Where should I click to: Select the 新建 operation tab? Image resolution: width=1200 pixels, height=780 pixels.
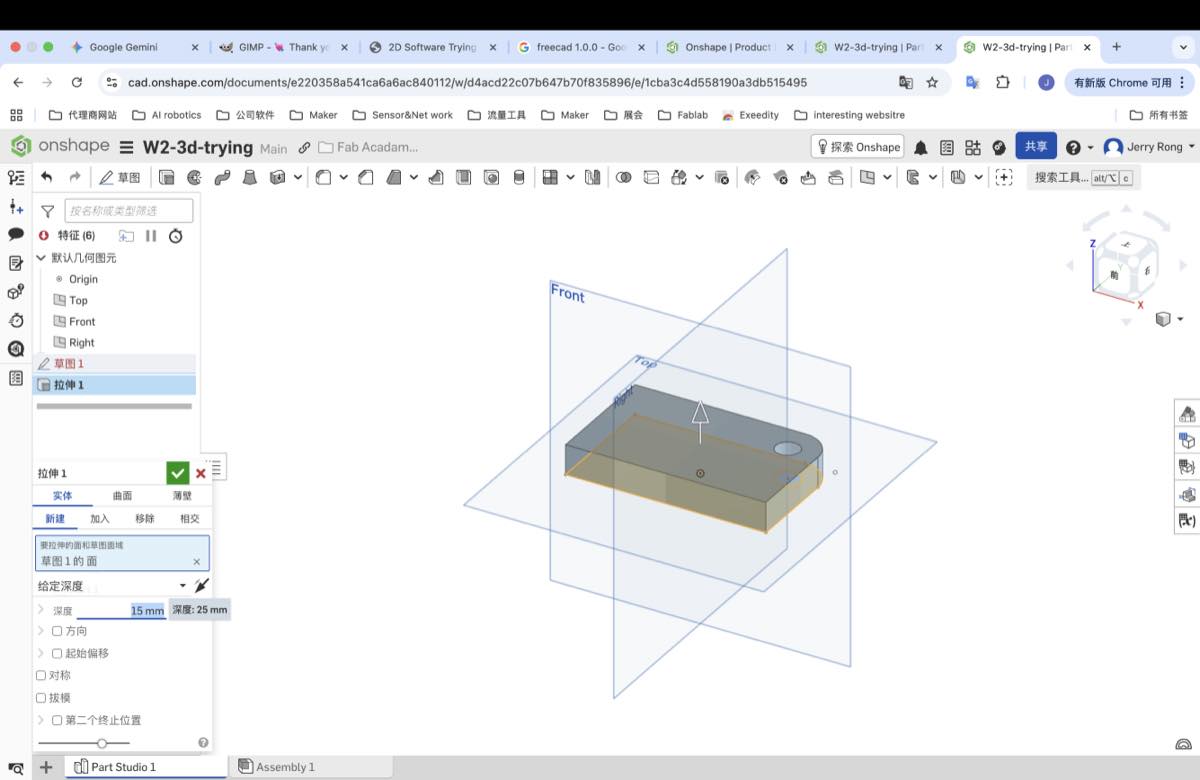(55, 518)
